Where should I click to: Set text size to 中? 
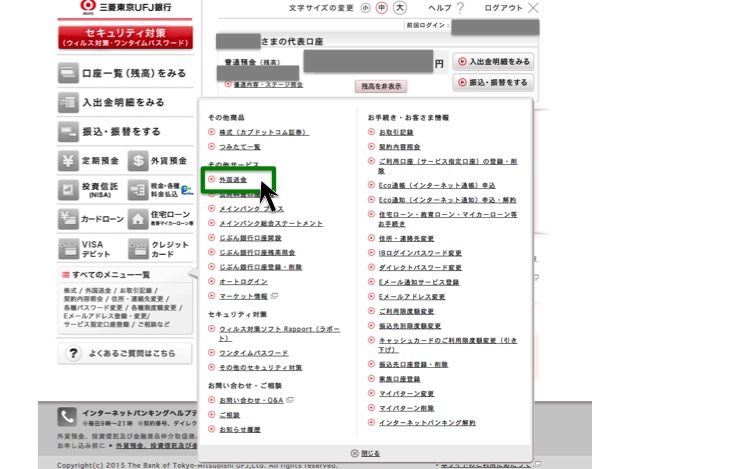(382, 8)
